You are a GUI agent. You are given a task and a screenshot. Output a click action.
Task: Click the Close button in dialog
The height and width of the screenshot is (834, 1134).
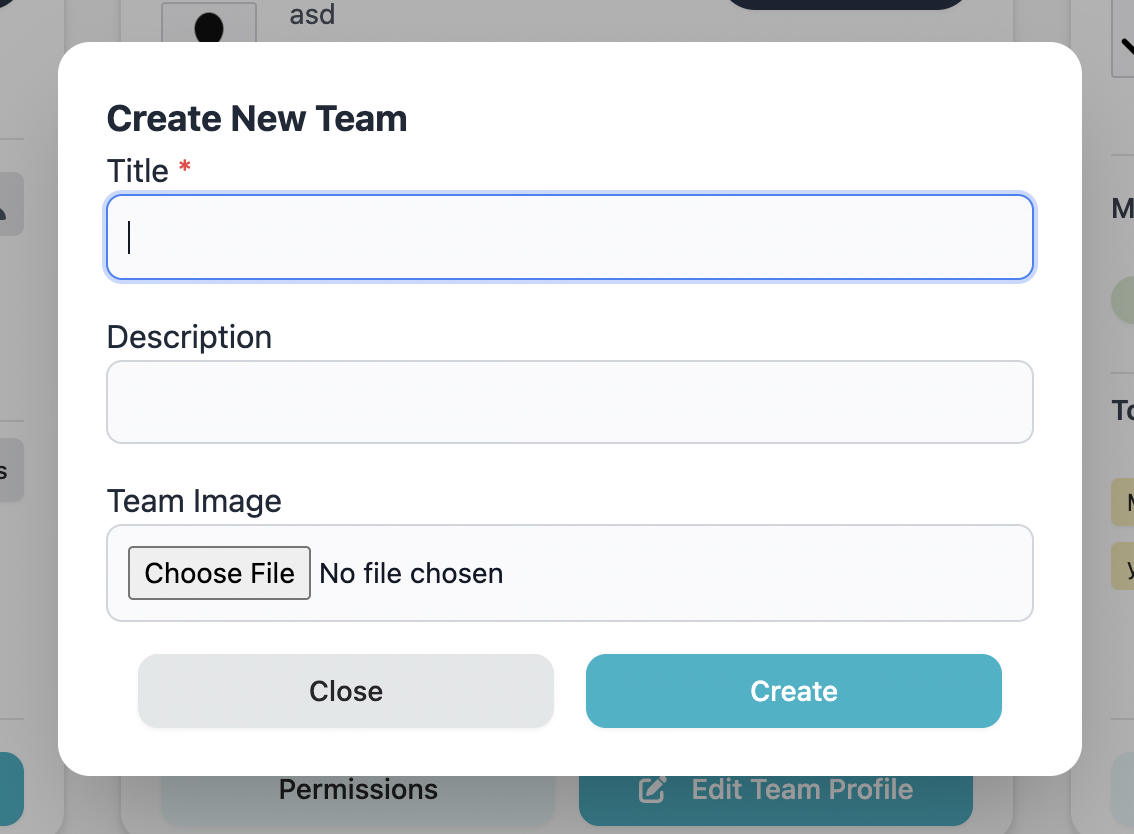[346, 691]
